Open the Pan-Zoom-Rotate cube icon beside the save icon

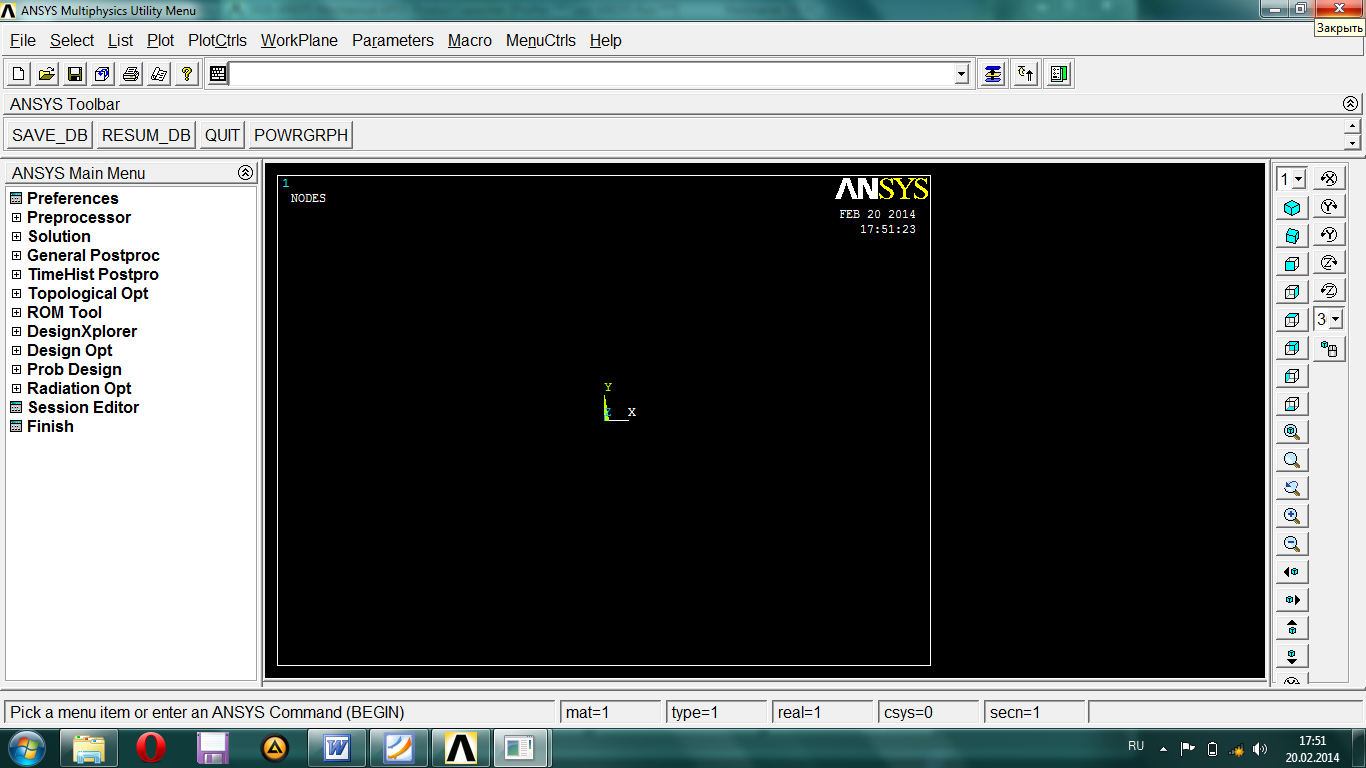tap(102, 74)
